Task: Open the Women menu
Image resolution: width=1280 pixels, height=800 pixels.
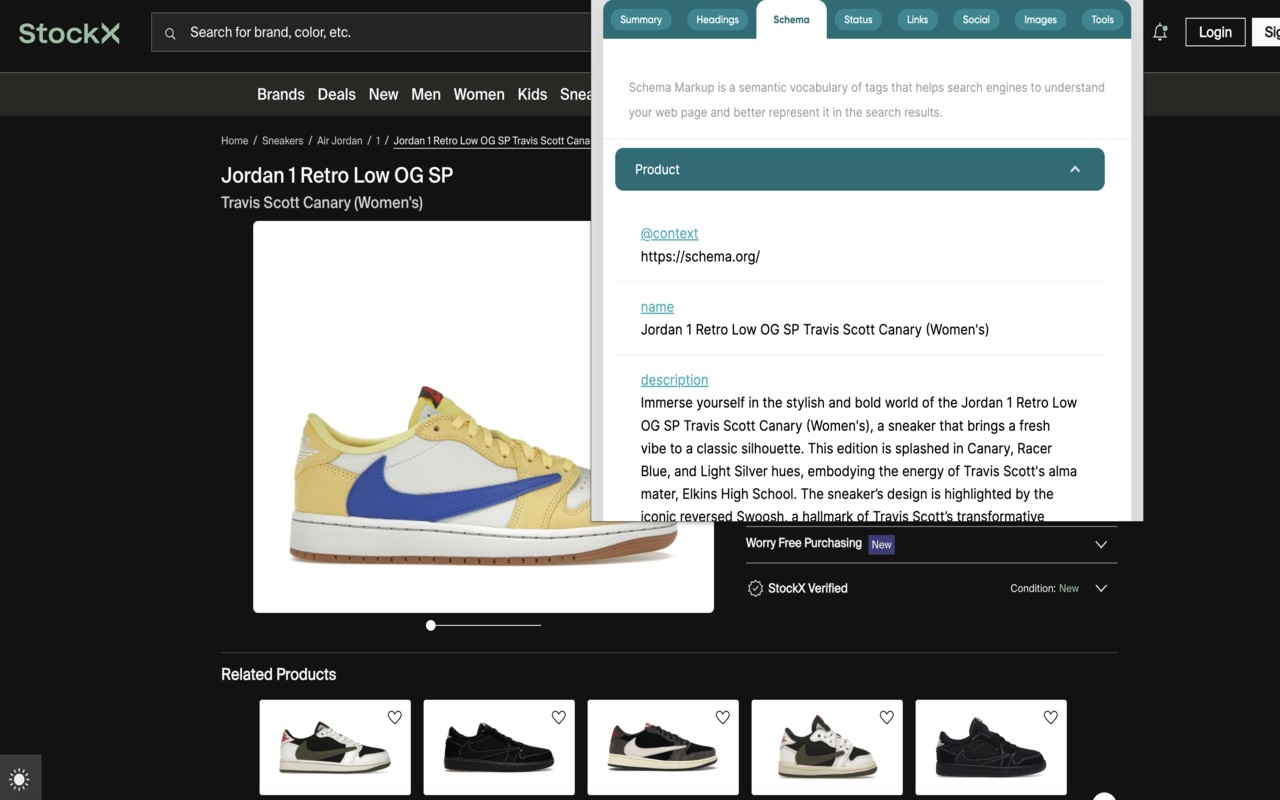Action: pyautogui.click(x=479, y=94)
